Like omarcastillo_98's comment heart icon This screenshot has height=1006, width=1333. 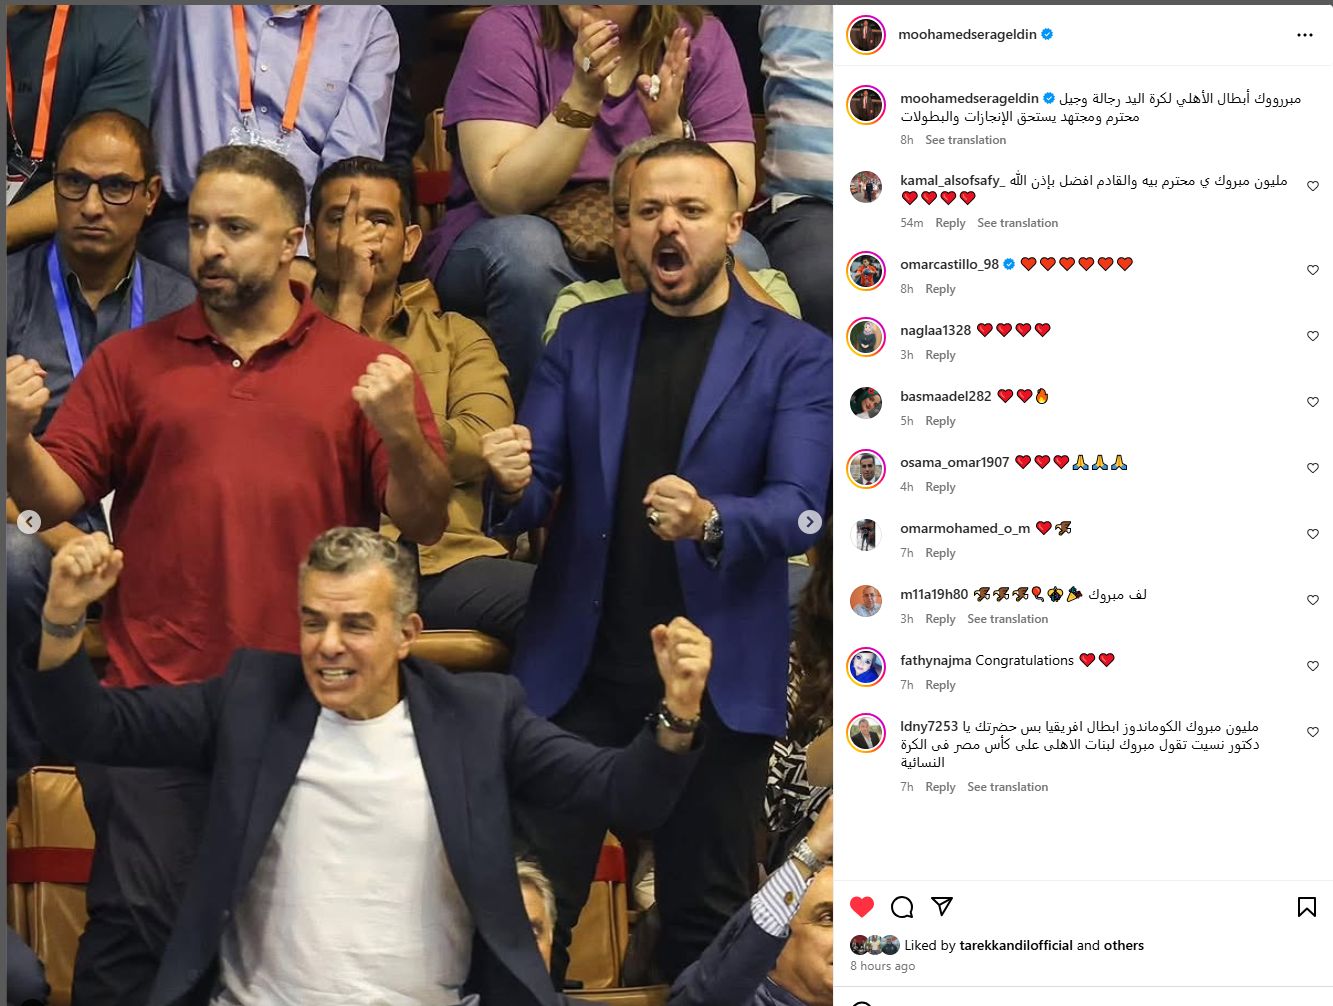click(x=1313, y=270)
